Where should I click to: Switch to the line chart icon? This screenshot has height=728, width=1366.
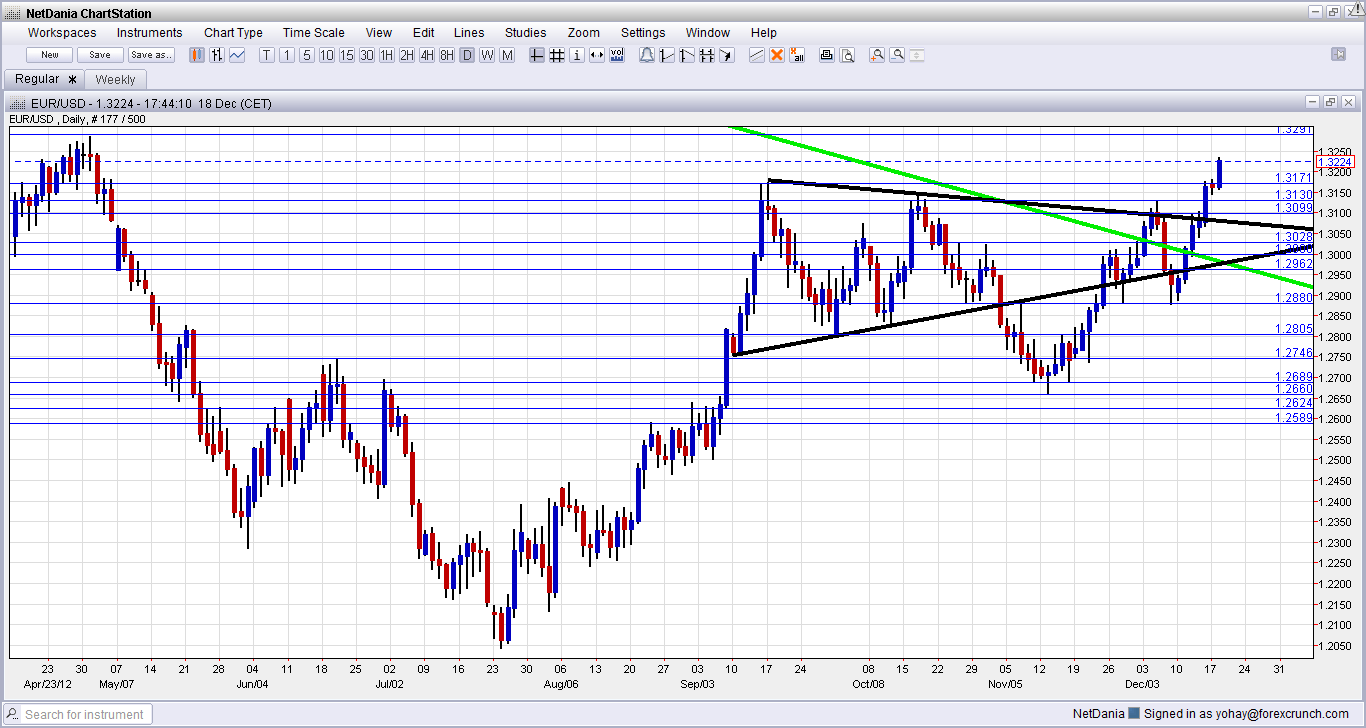click(x=237, y=55)
